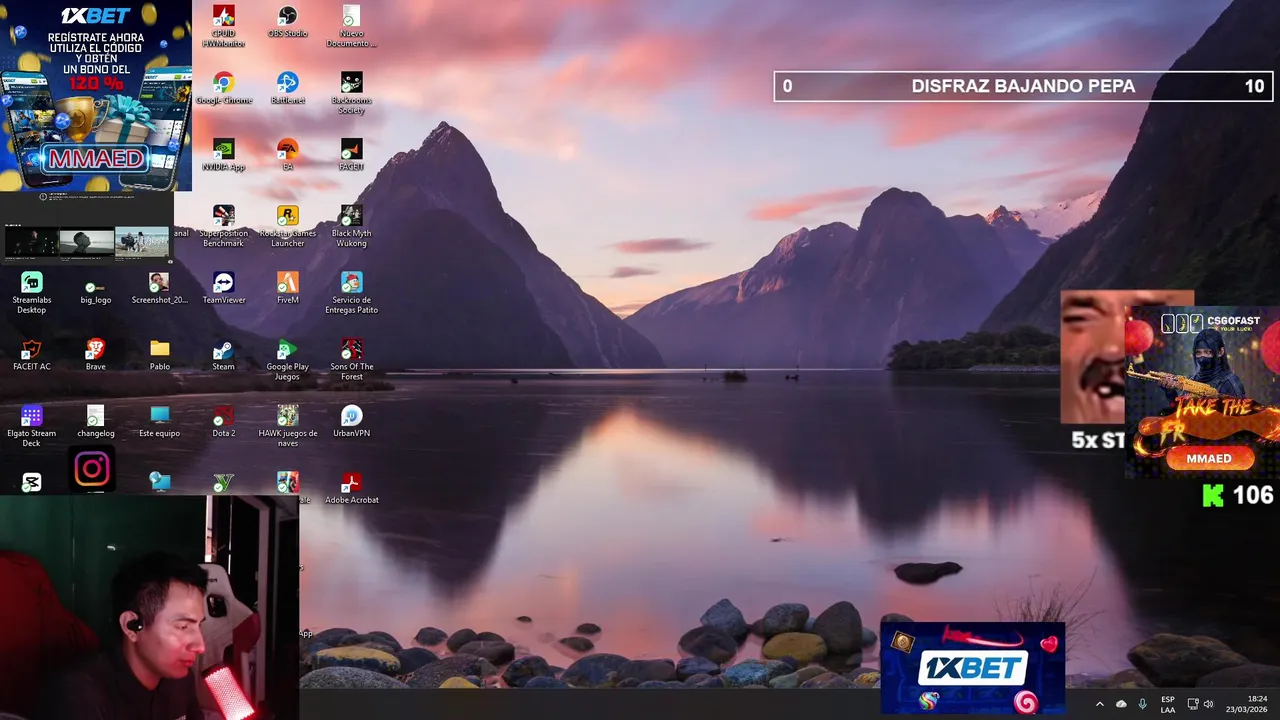
Task: Select the Sons Of The Forest icon
Action: point(351,360)
